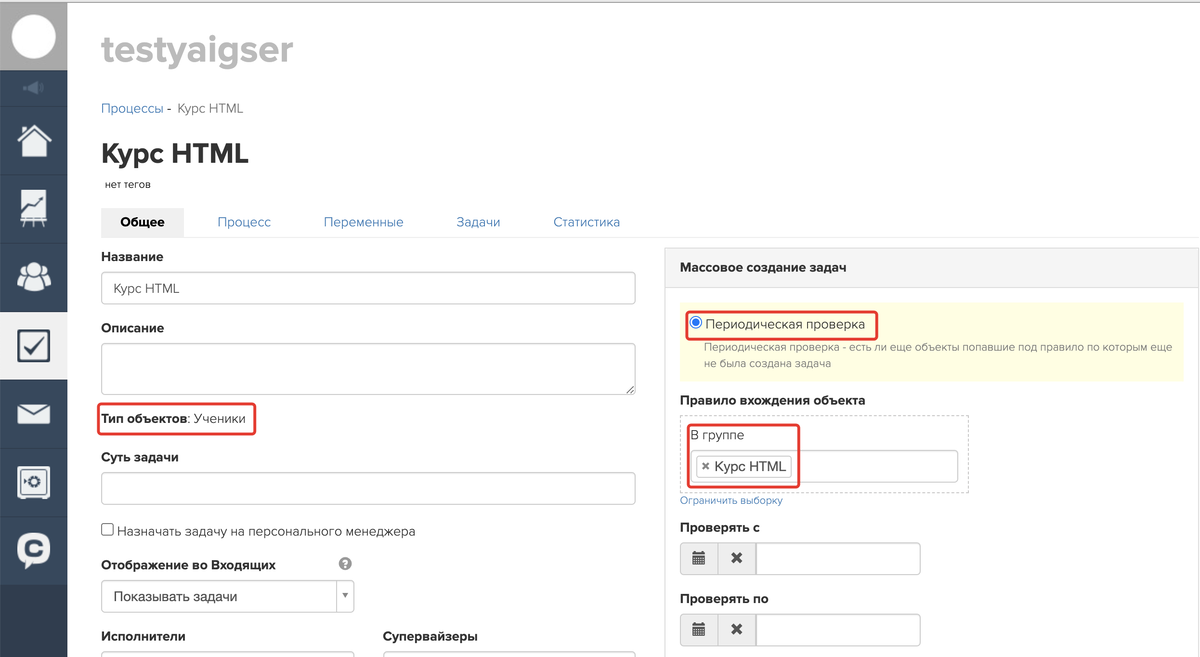Open the envelope messages icon in sidebar

(34, 414)
